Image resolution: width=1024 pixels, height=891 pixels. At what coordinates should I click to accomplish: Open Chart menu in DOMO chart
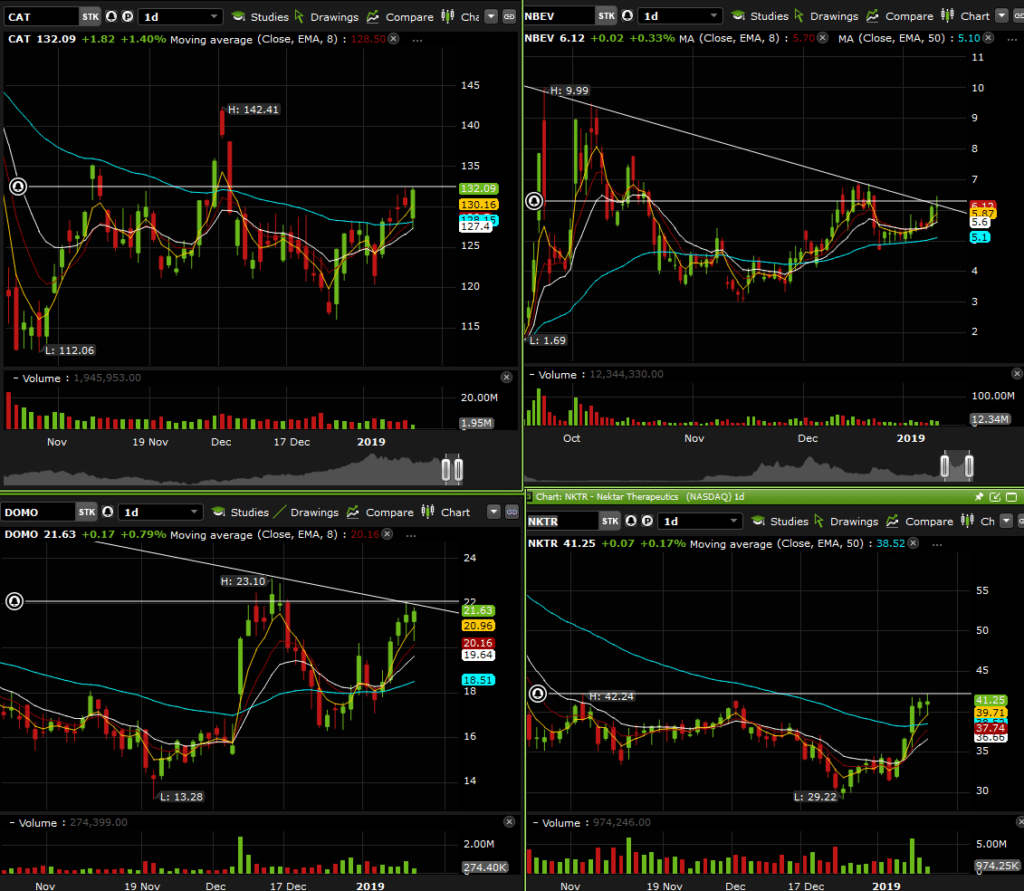pos(446,511)
